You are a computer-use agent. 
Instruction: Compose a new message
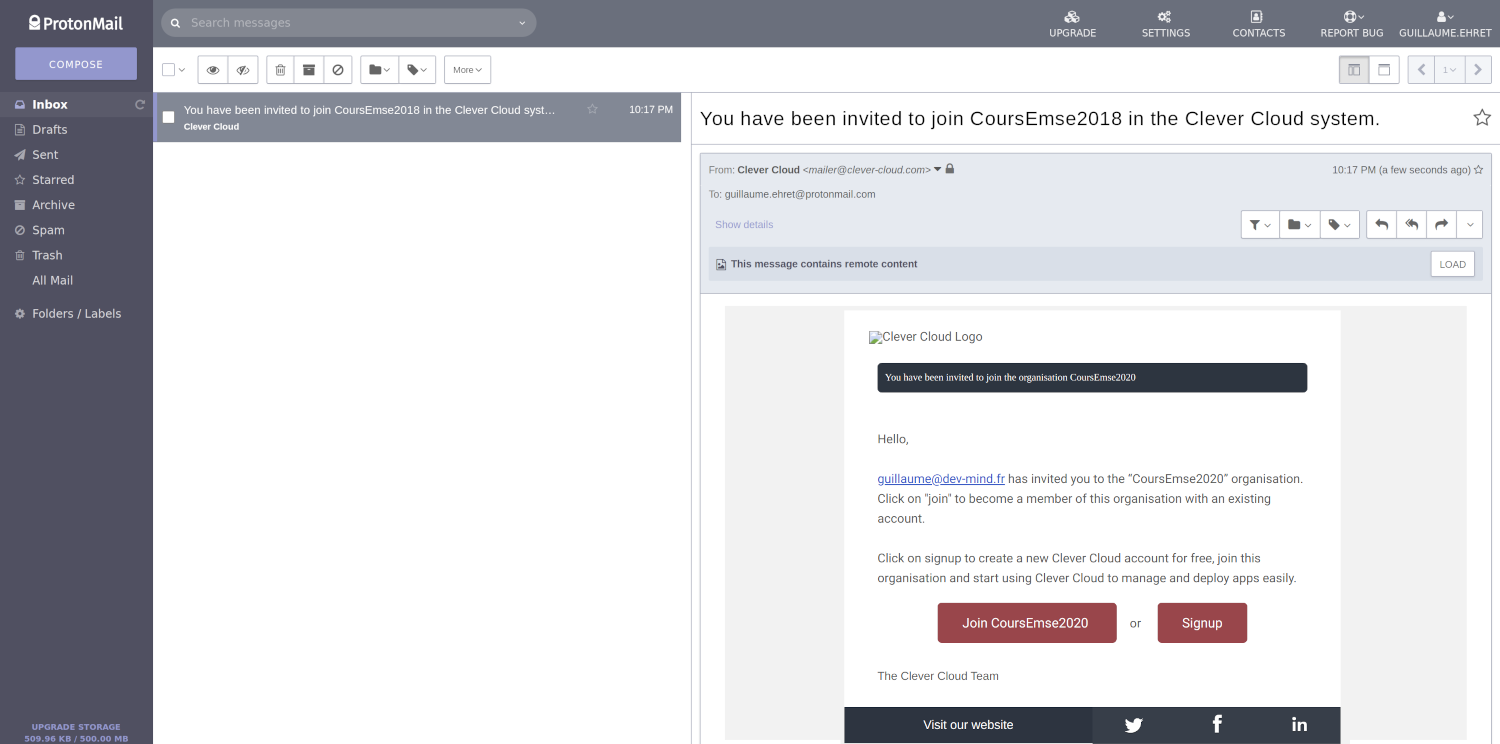pos(76,64)
